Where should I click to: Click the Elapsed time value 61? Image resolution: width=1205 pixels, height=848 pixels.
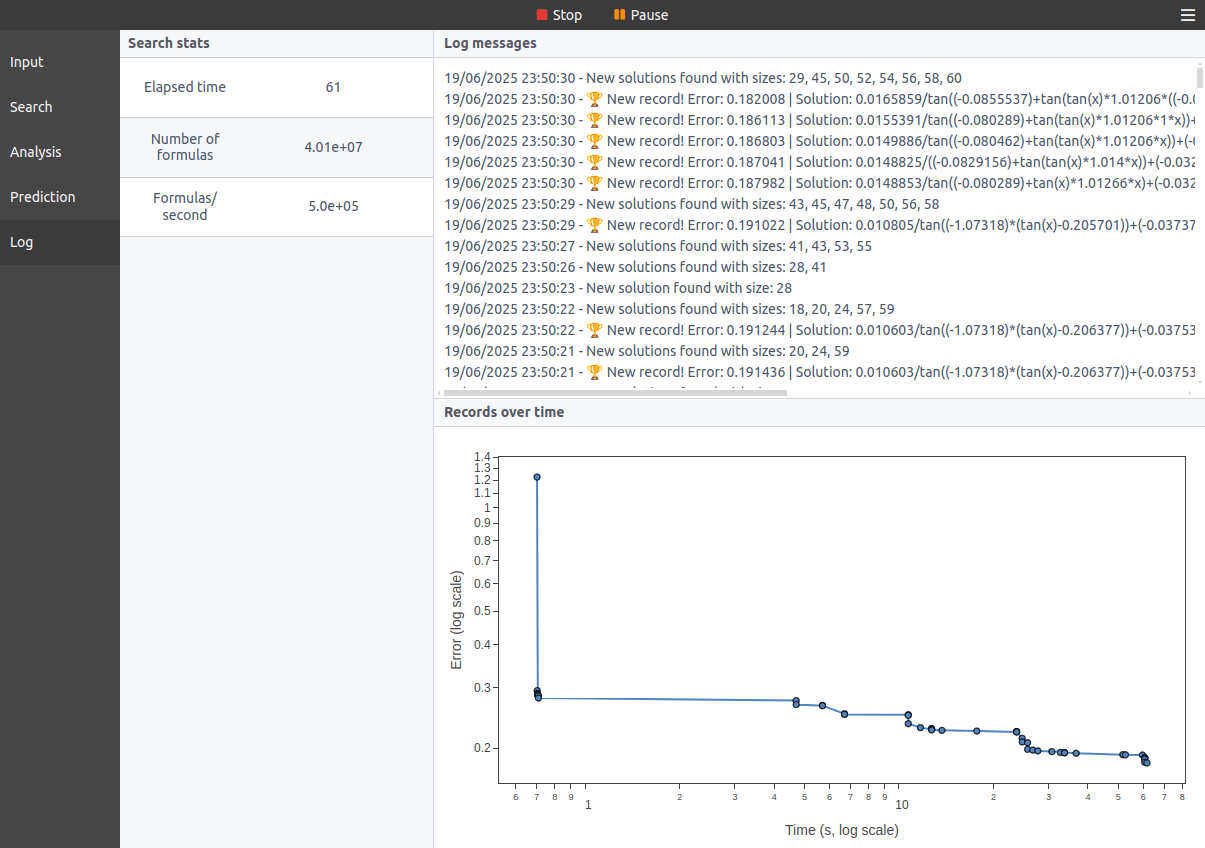pos(333,87)
